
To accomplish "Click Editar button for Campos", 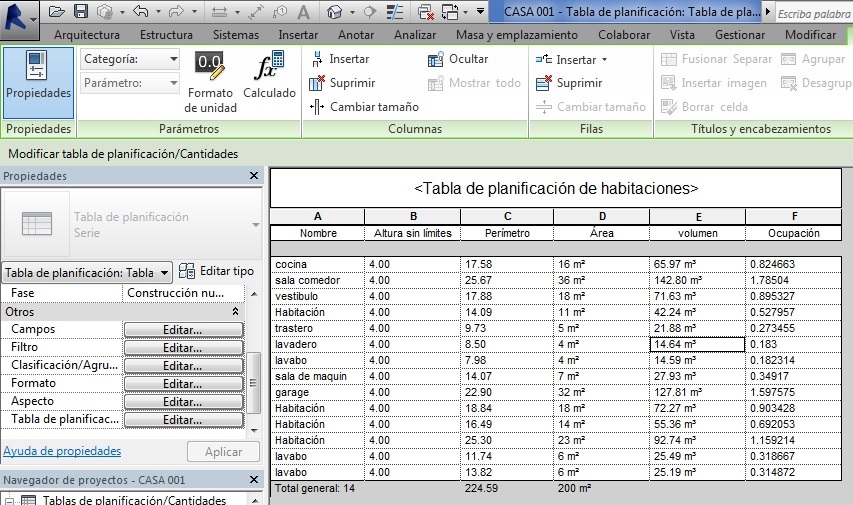I will pyautogui.click(x=183, y=330).
